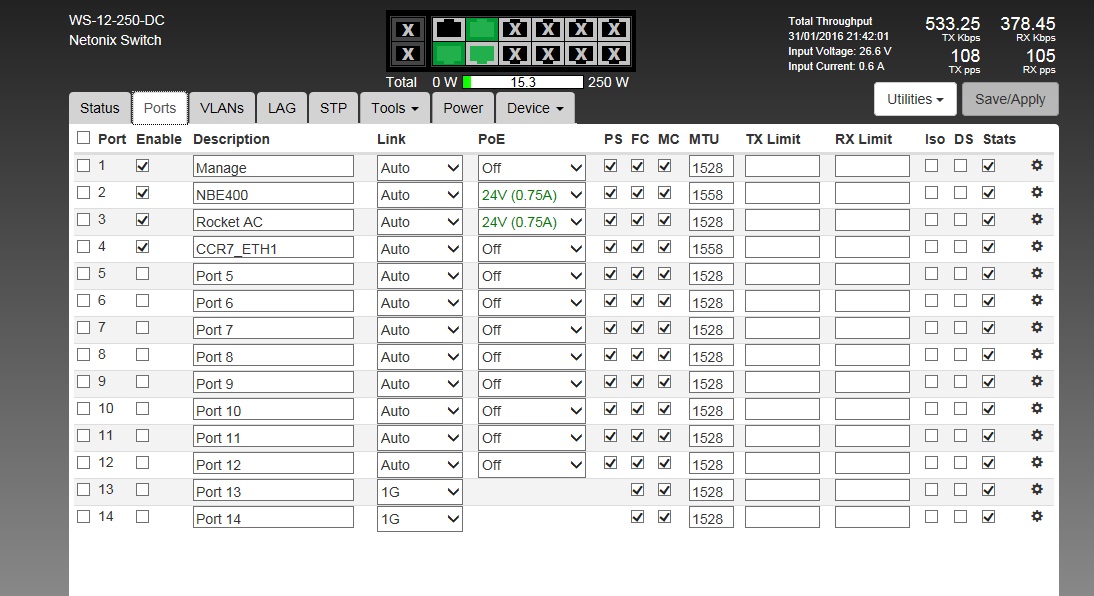The image size is (1094, 596).
Task: Check the Iso box for the NBE400 port
Action: [932, 193]
